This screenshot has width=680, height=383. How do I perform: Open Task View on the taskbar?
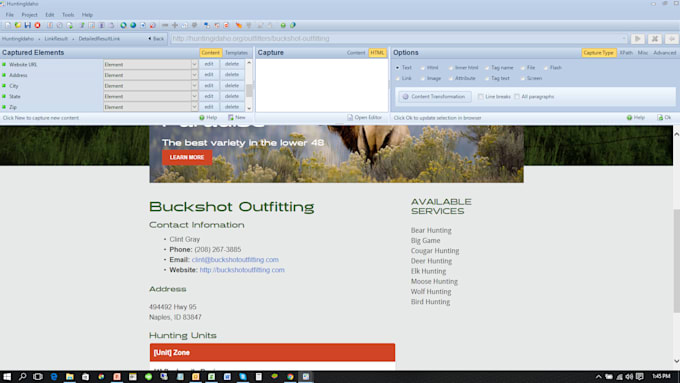tap(38, 376)
